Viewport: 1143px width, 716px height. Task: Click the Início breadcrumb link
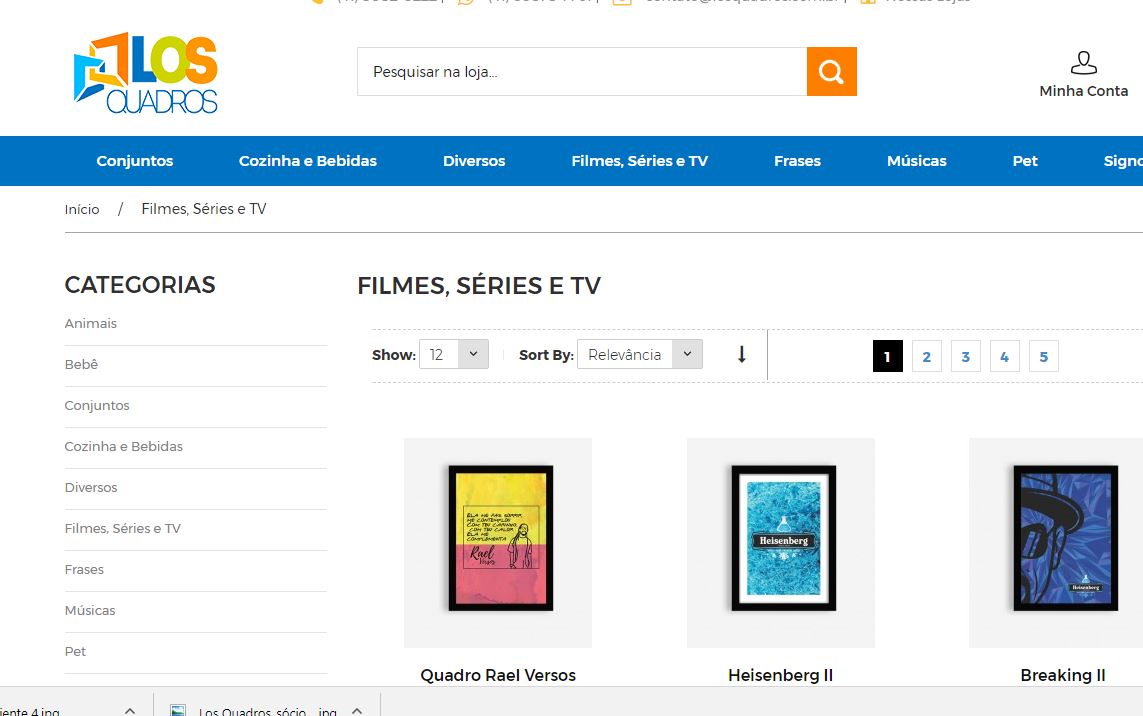pyautogui.click(x=82, y=209)
